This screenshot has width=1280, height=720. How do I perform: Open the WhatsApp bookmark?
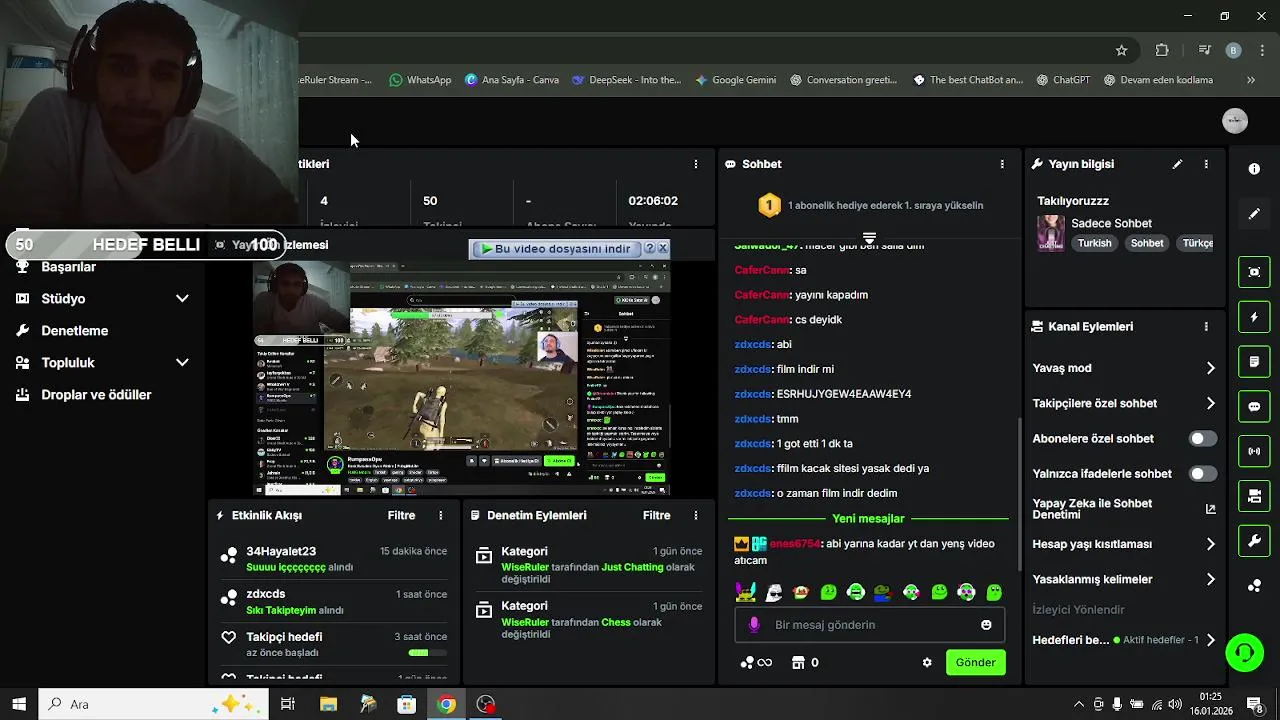[420, 80]
